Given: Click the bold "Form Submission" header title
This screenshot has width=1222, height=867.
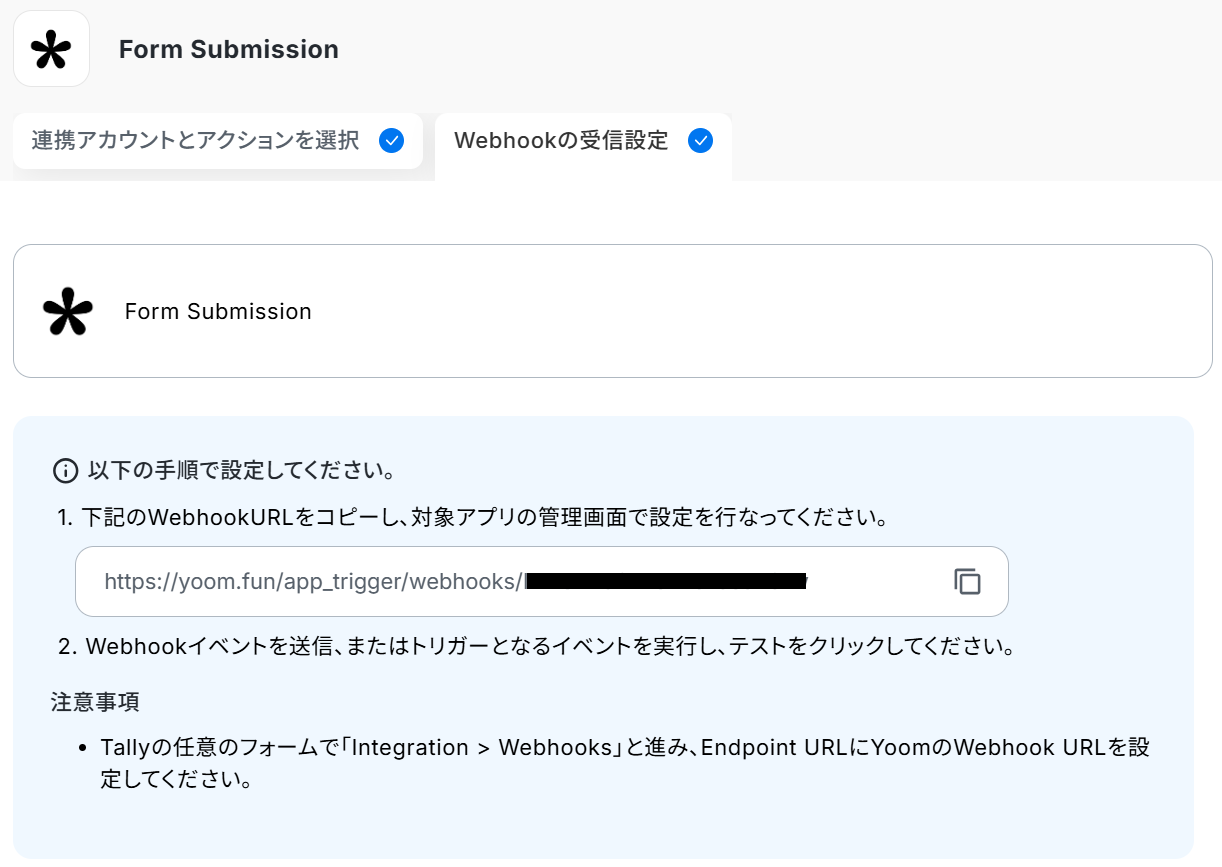Looking at the screenshot, I should [x=228, y=49].
